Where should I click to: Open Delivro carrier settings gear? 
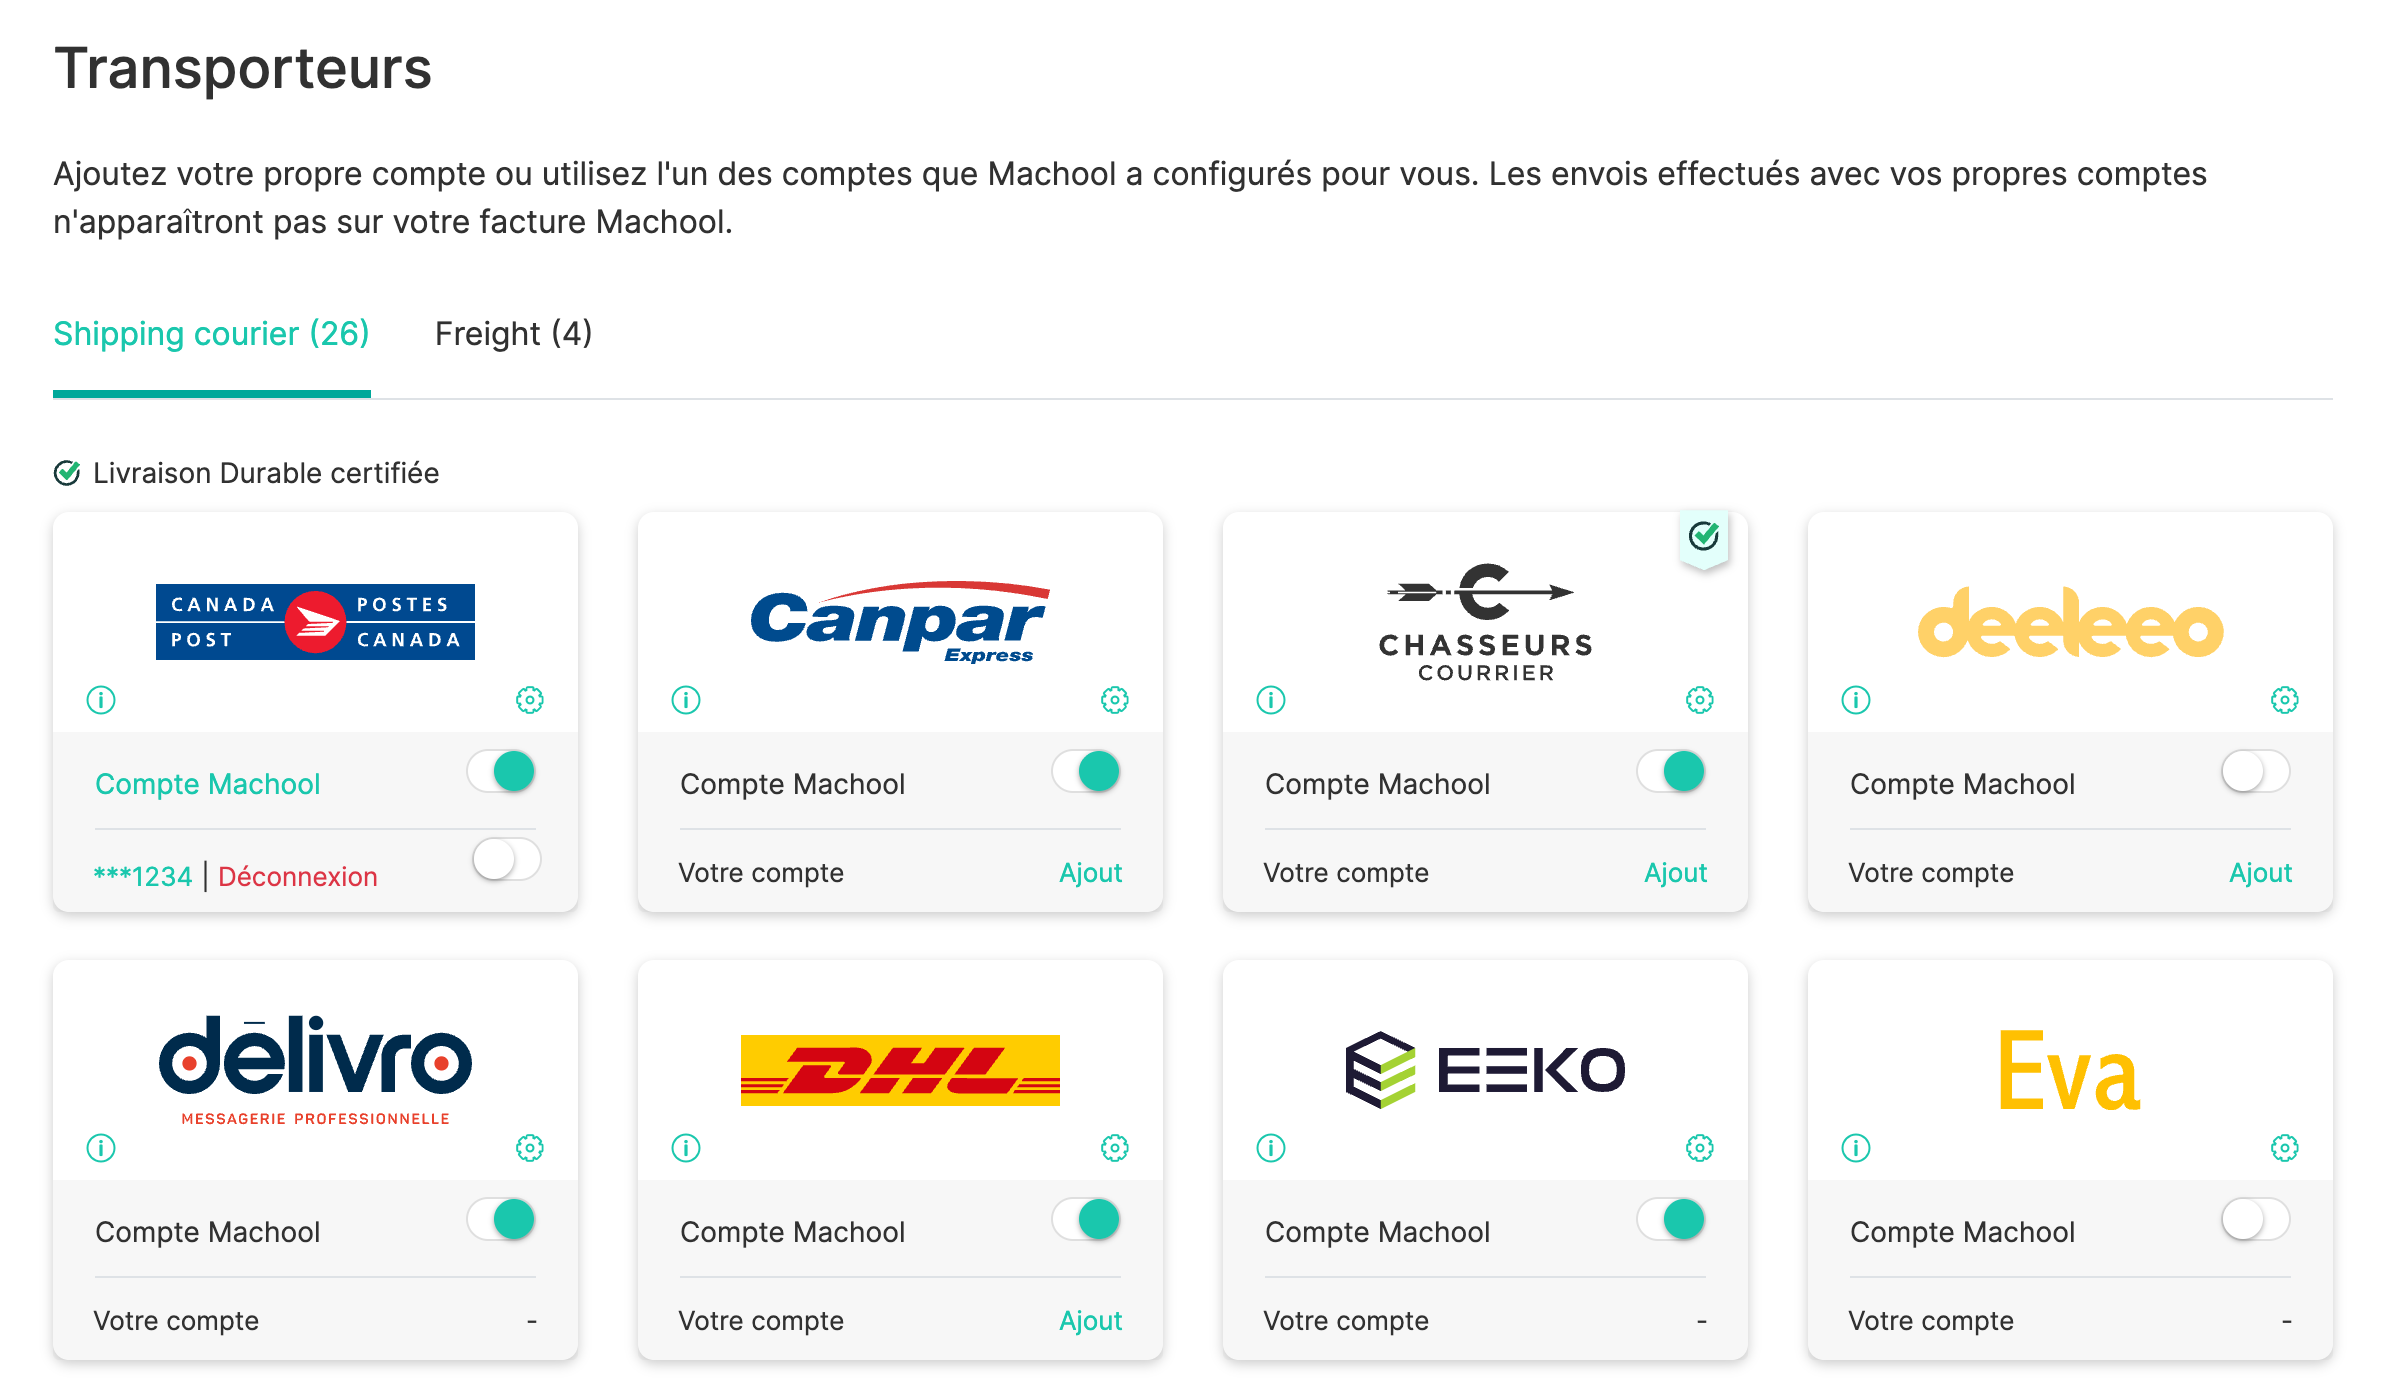tap(529, 1148)
